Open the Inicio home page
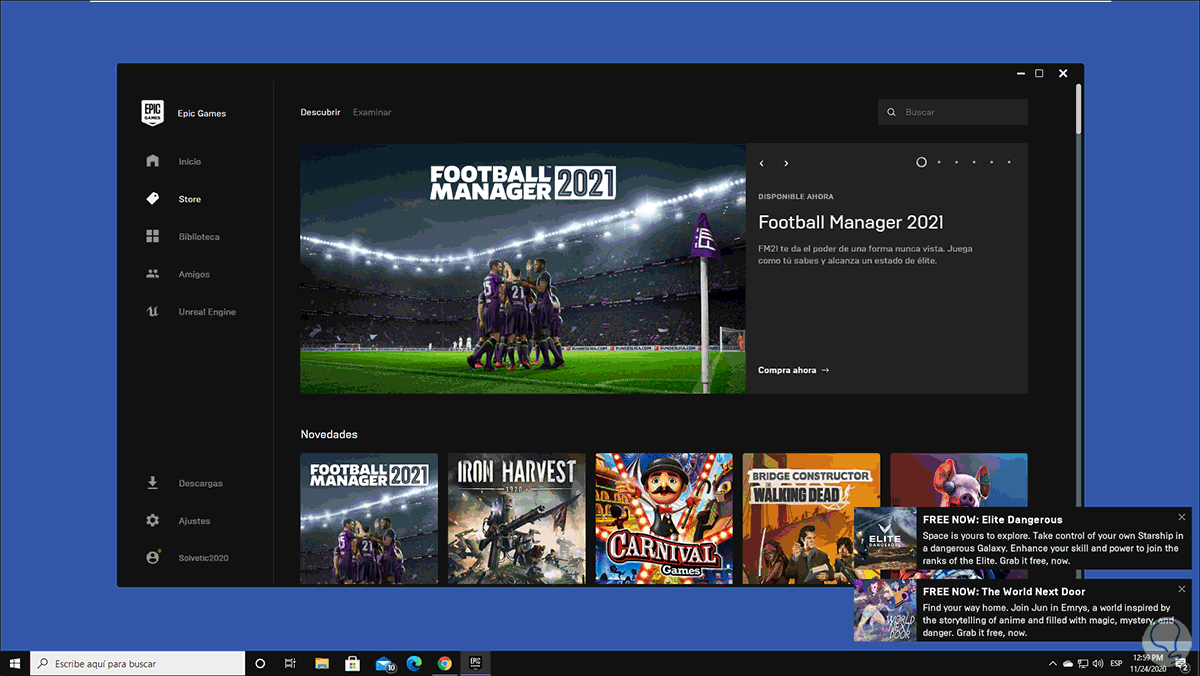 coord(174,161)
